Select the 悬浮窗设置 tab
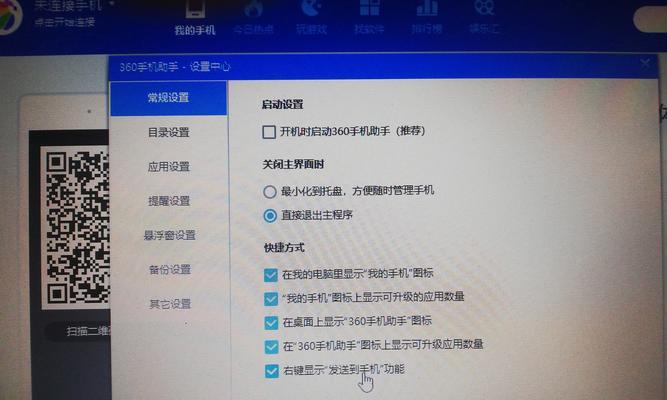 pyautogui.click(x=169, y=235)
